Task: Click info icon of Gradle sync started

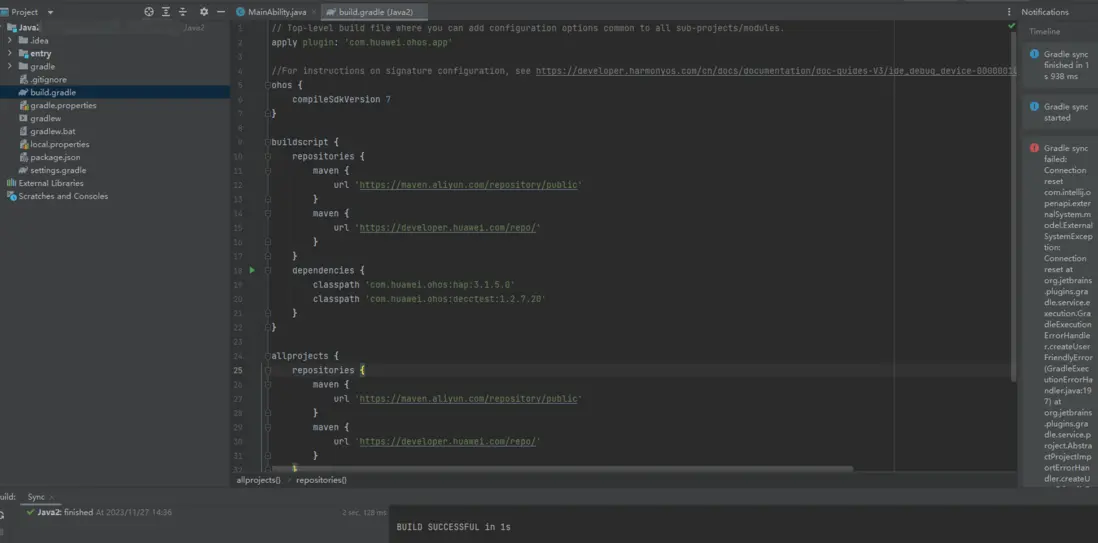Action: (1034, 106)
